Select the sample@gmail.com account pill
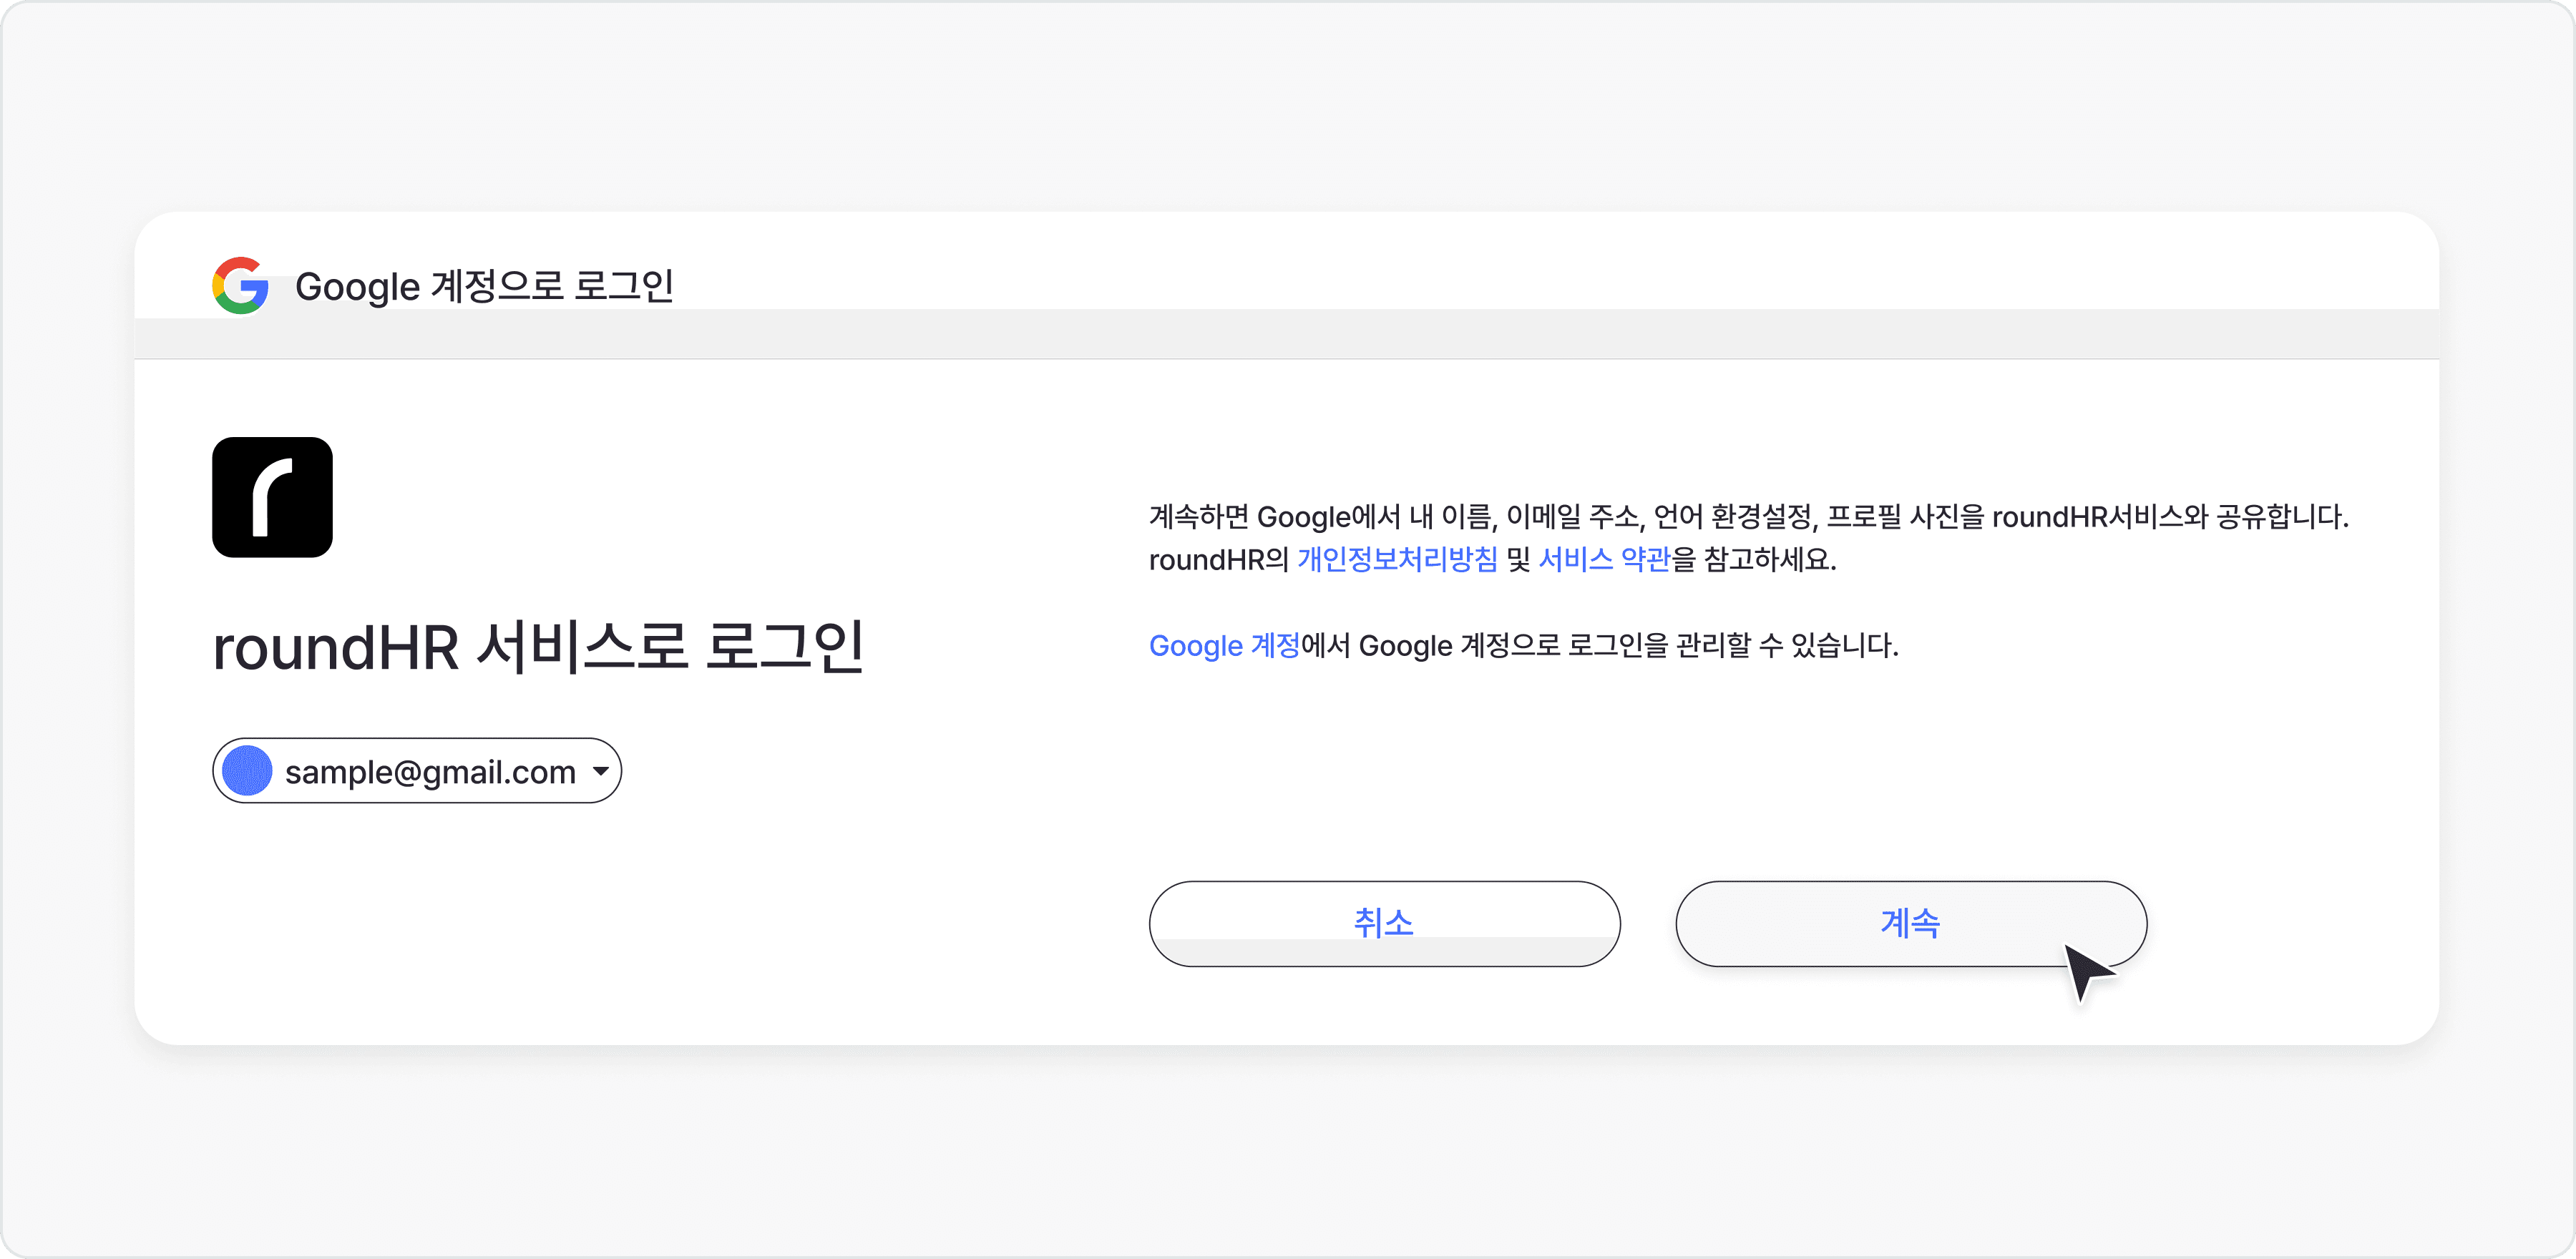 tap(416, 770)
